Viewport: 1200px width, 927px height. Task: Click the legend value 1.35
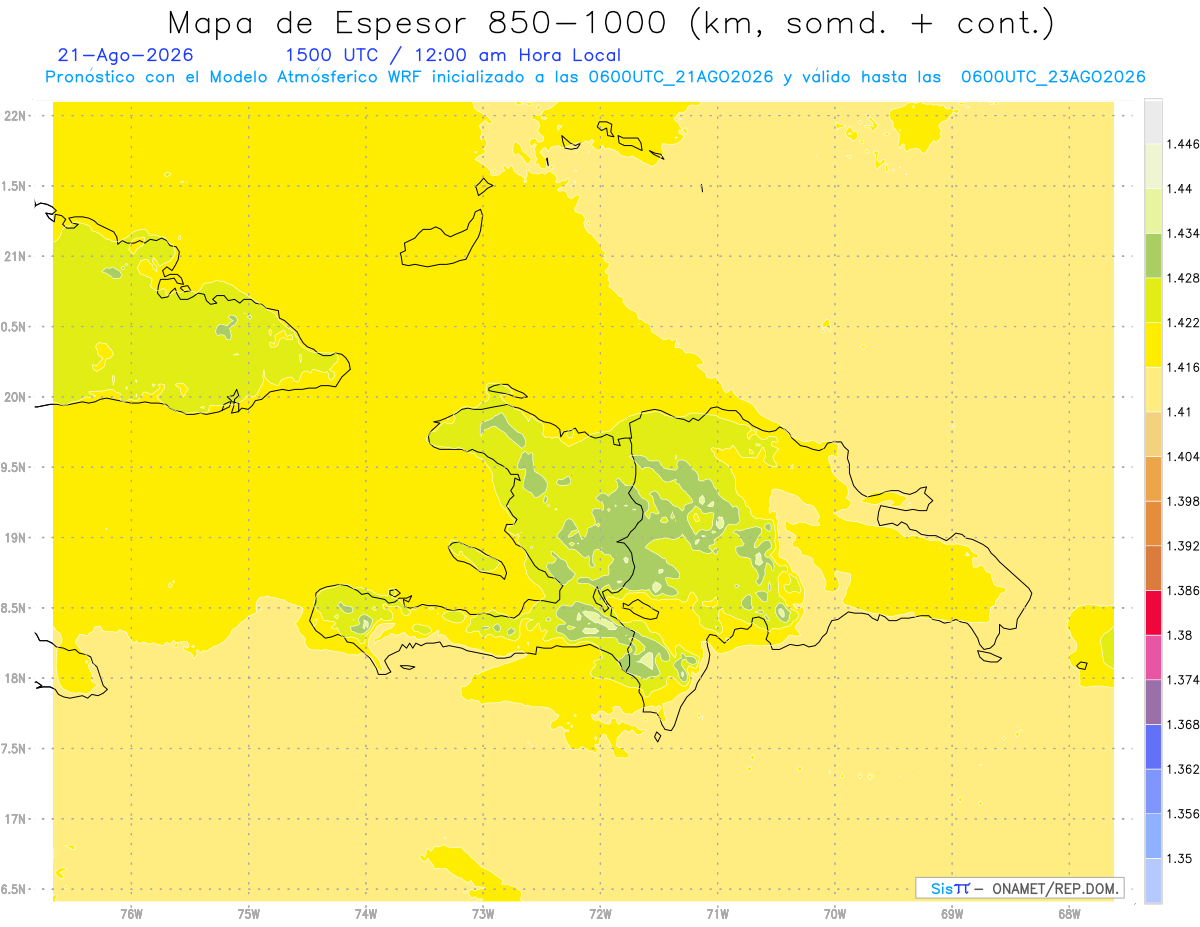pyautogui.click(x=1180, y=858)
